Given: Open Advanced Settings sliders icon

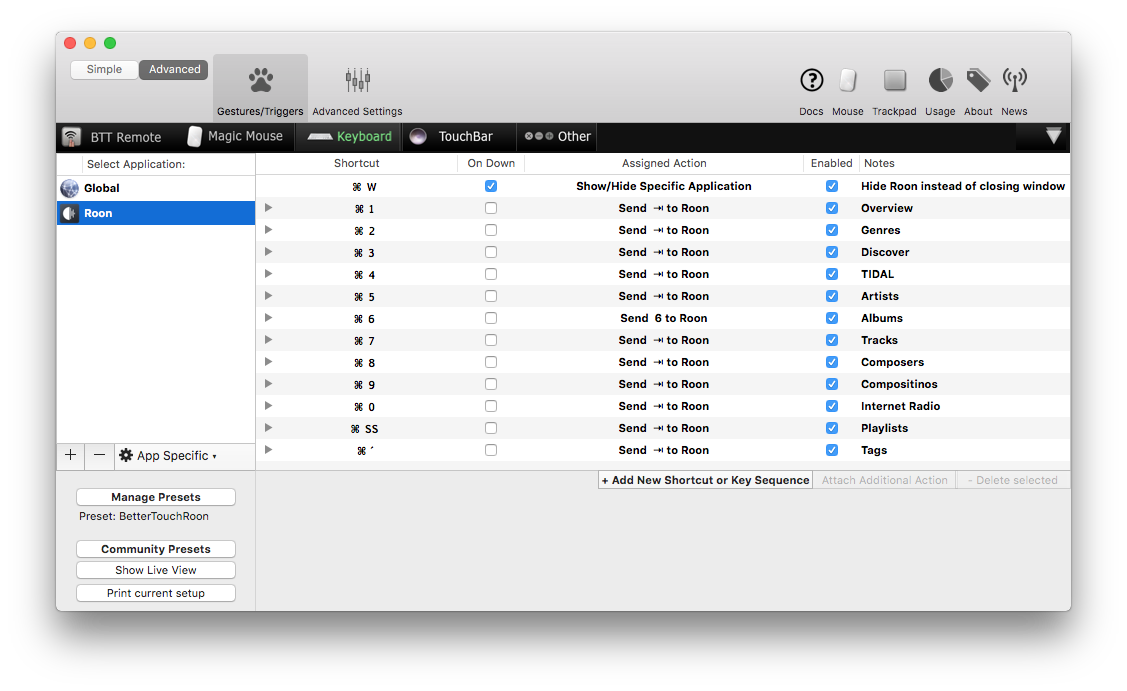Looking at the screenshot, I should 357,80.
